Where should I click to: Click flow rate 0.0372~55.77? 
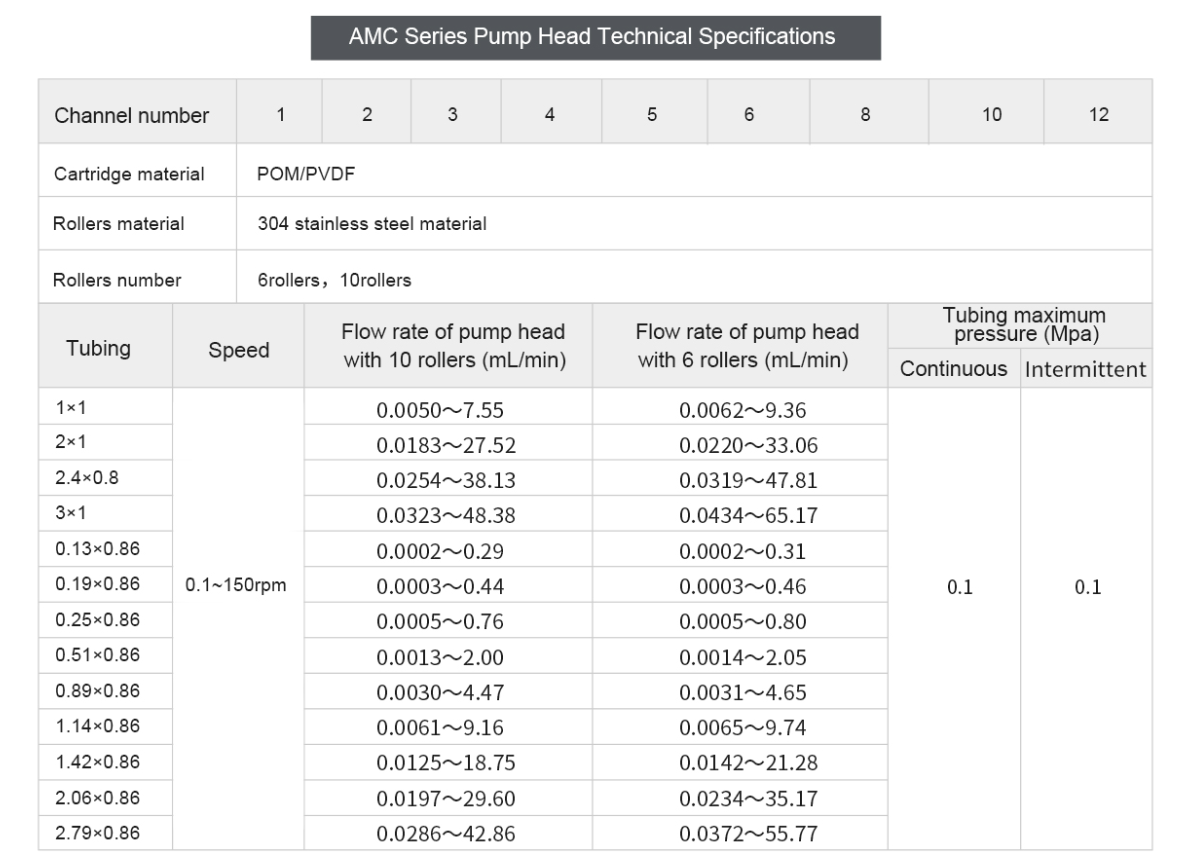click(748, 835)
